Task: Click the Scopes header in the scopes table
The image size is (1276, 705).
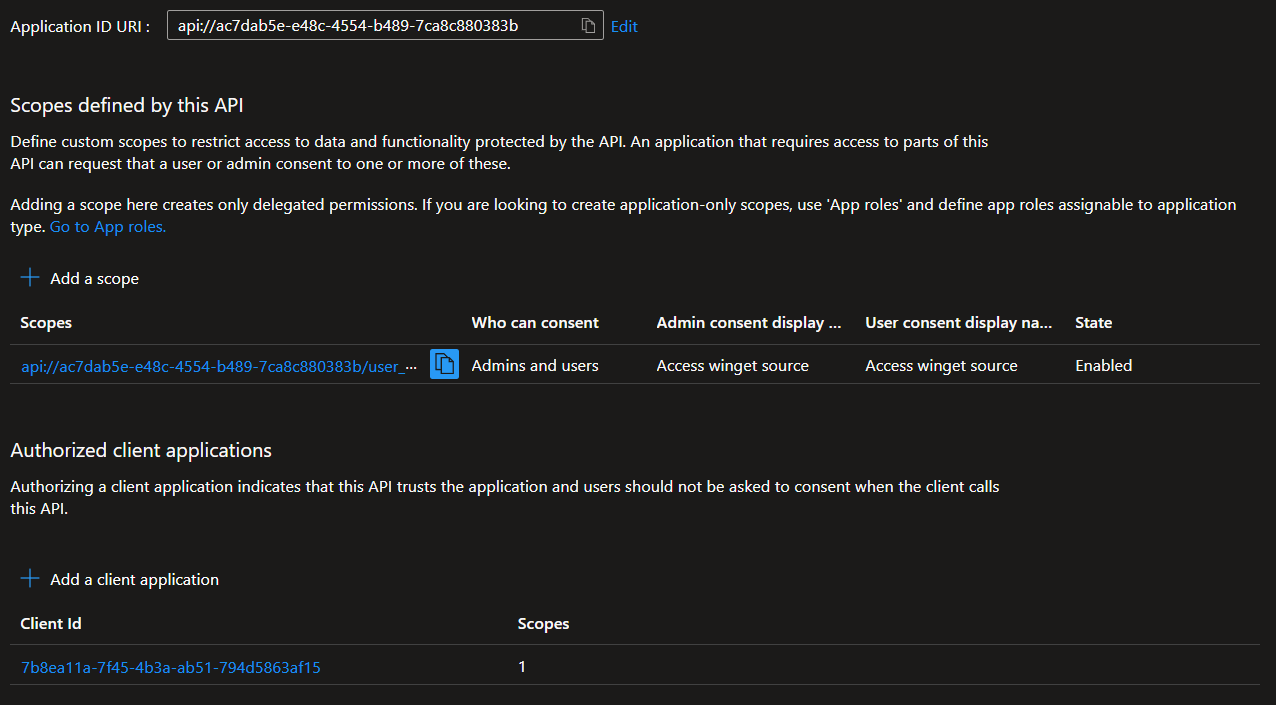Action: (x=46, y=323)
